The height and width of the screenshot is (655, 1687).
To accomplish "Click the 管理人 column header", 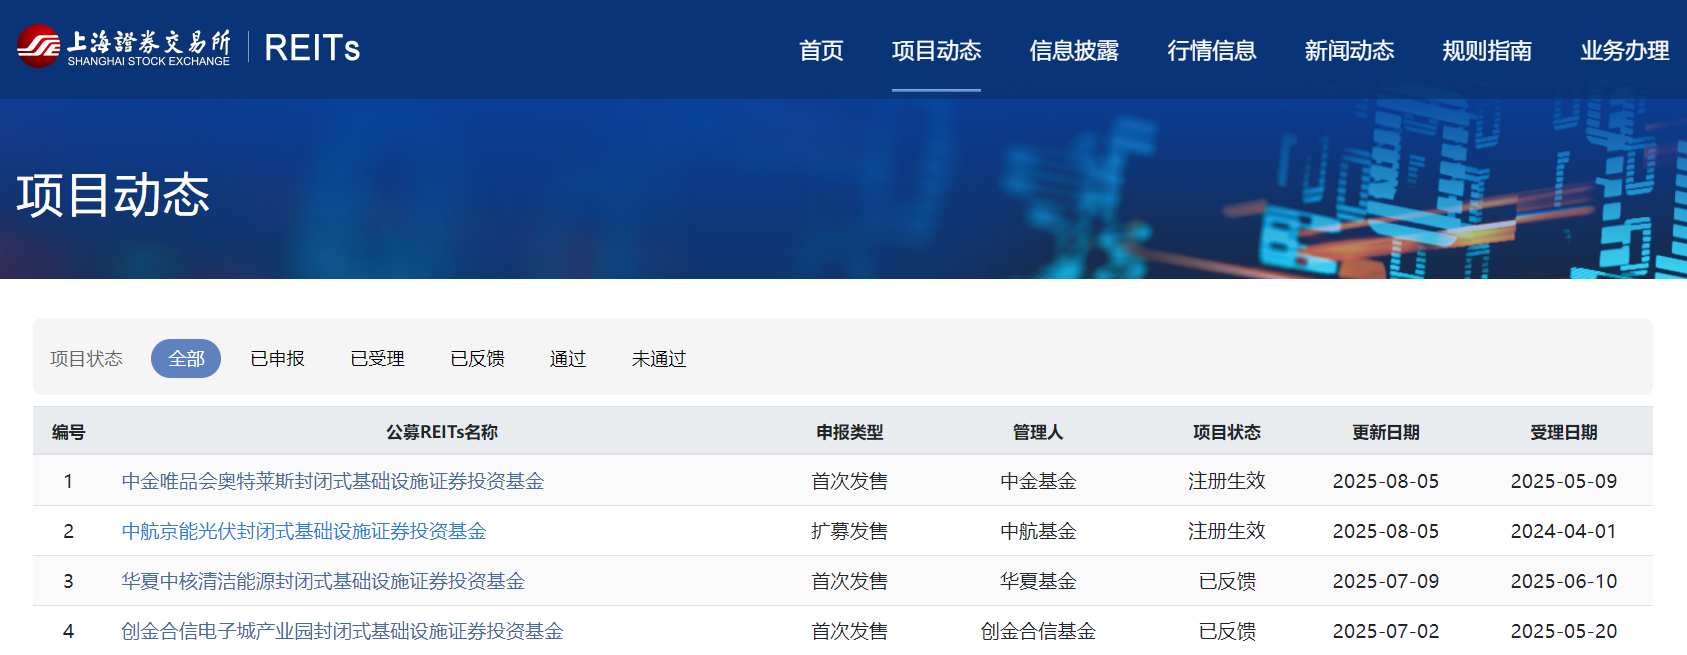I will click(1038, 432).
